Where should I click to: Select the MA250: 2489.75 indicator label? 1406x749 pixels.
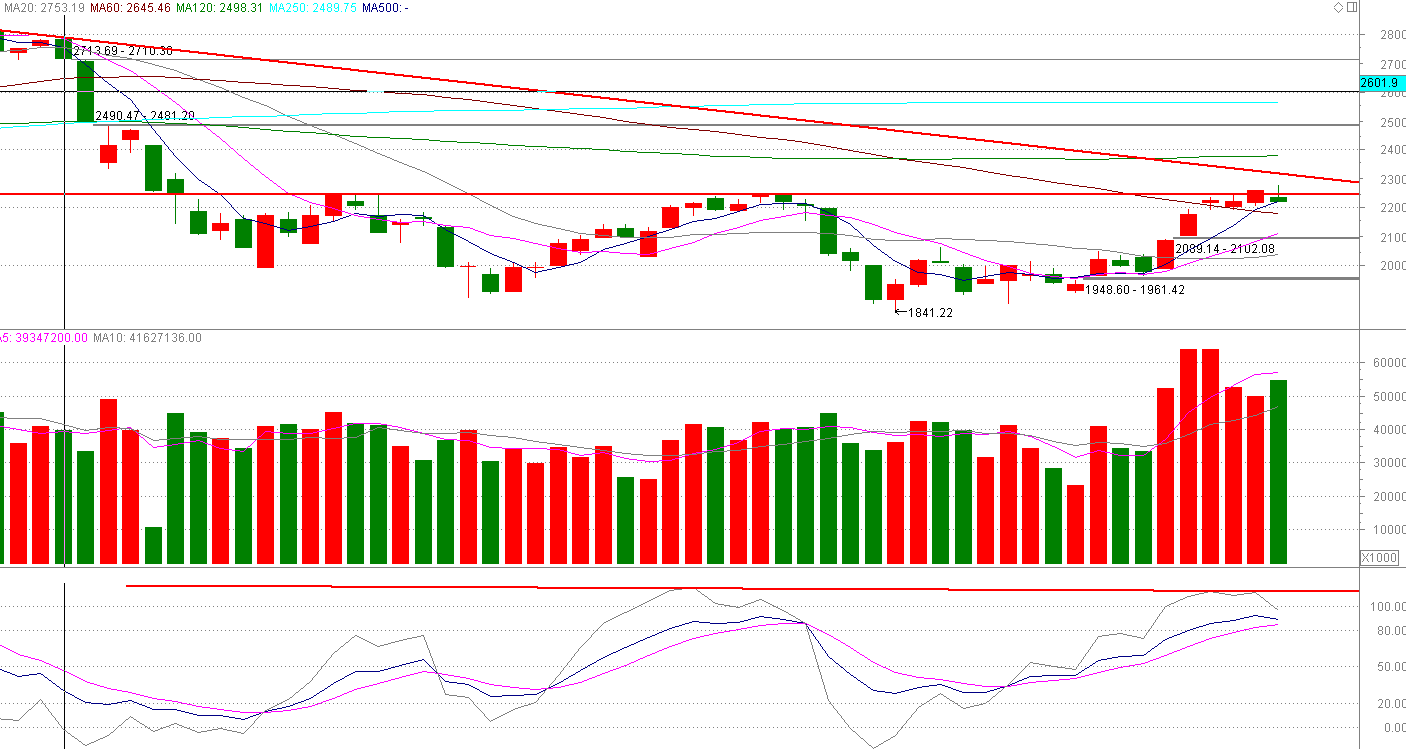point(312,8)
